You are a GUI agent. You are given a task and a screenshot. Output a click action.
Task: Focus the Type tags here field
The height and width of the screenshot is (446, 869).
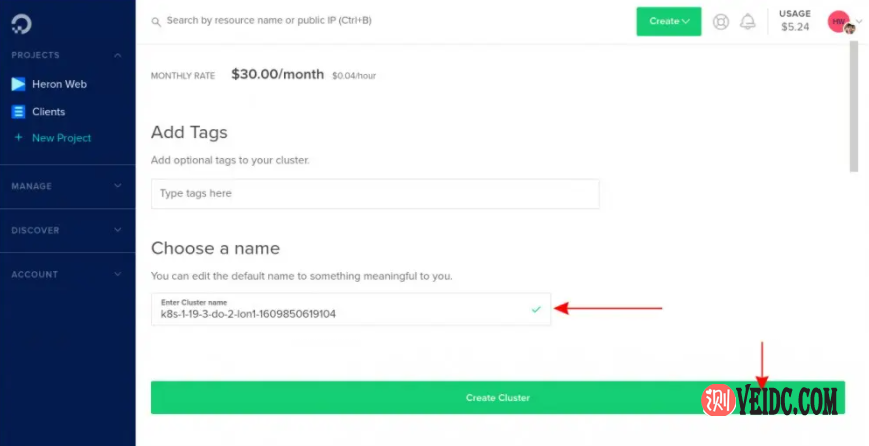click(375, 194)
